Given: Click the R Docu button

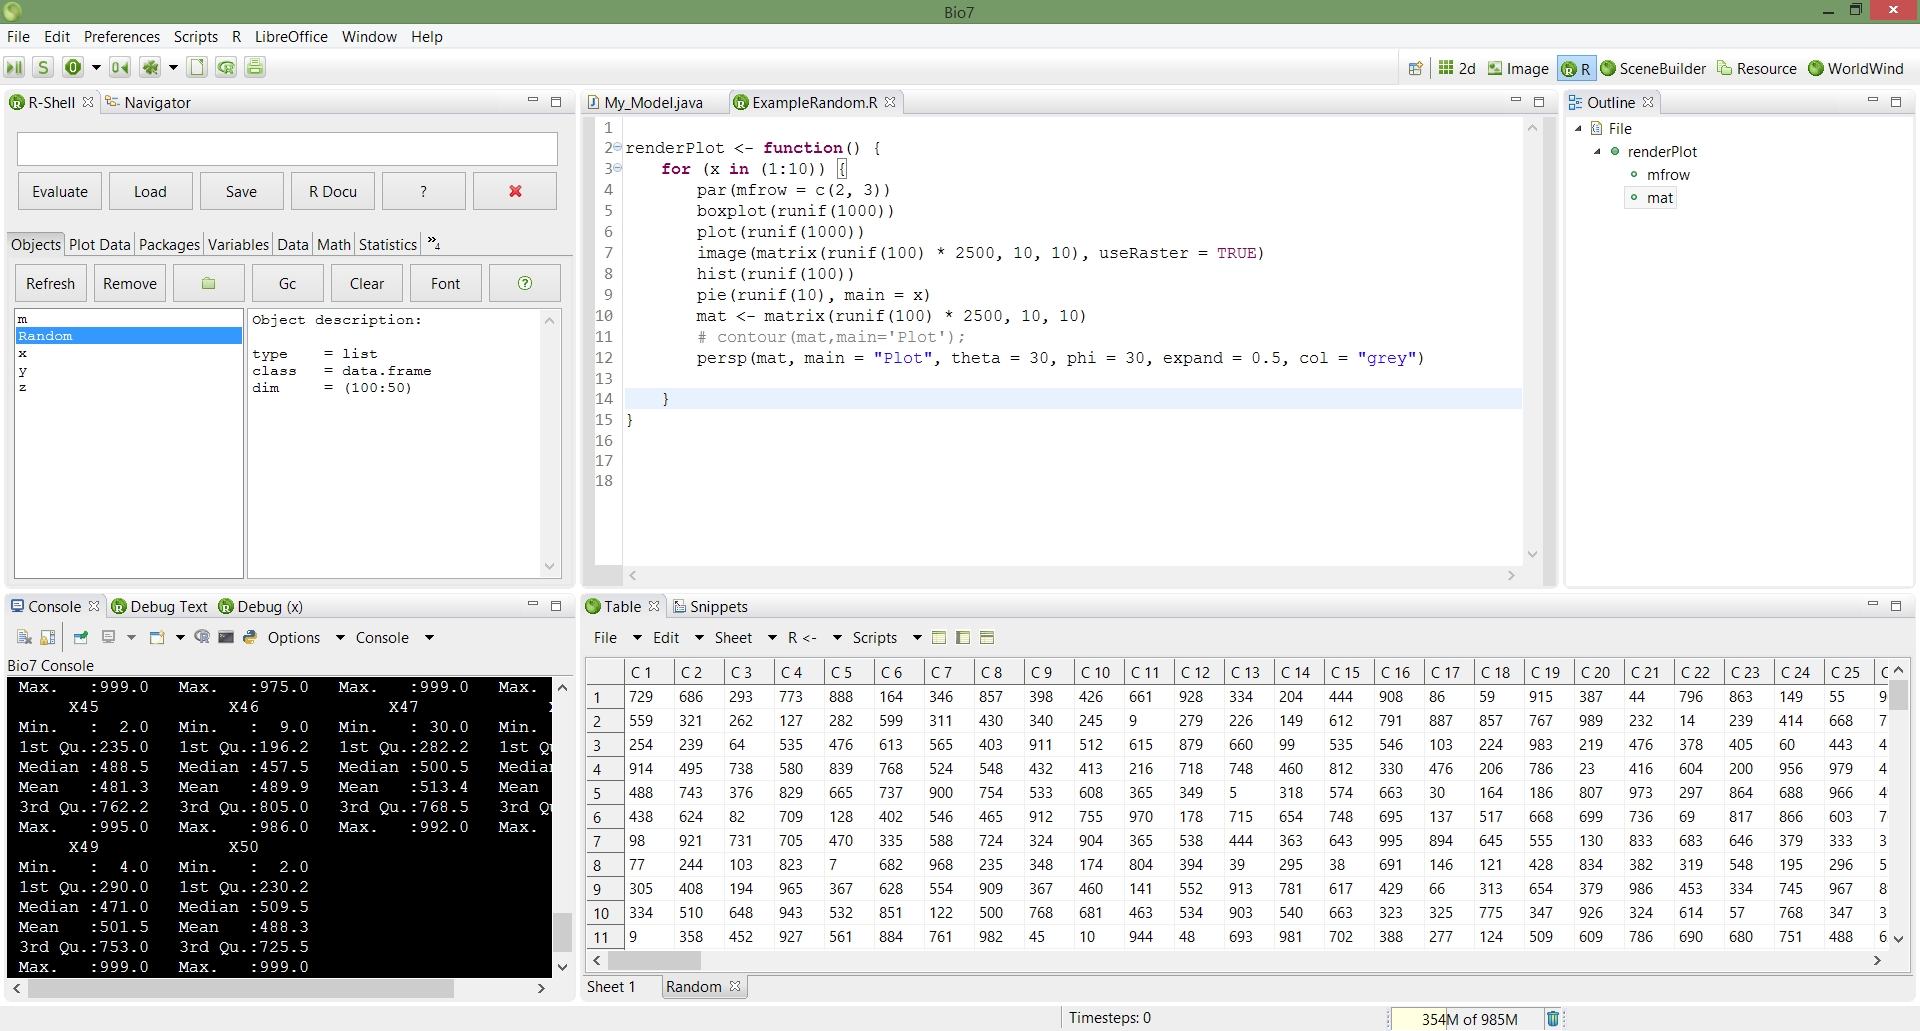Looking at the screenshot, I should point(332,192).
